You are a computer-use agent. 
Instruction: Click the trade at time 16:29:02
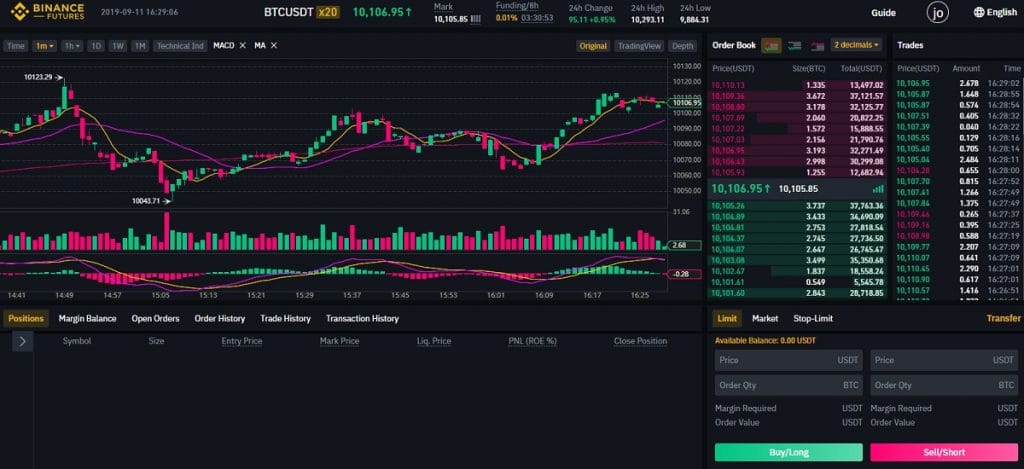coord(958,84)
